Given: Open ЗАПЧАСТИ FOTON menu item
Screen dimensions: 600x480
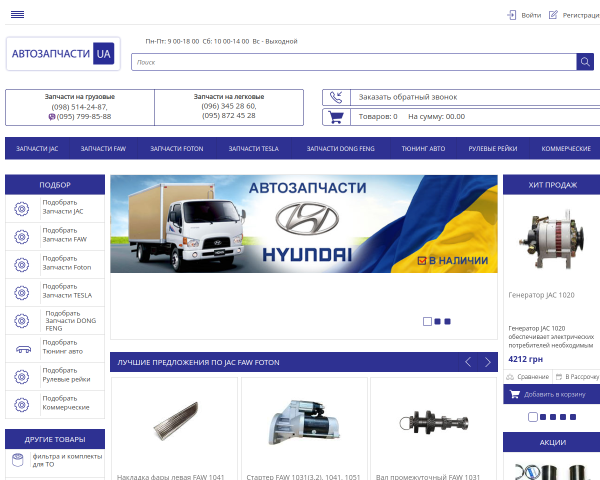Looking at the screenshot, I should [177, 149].
